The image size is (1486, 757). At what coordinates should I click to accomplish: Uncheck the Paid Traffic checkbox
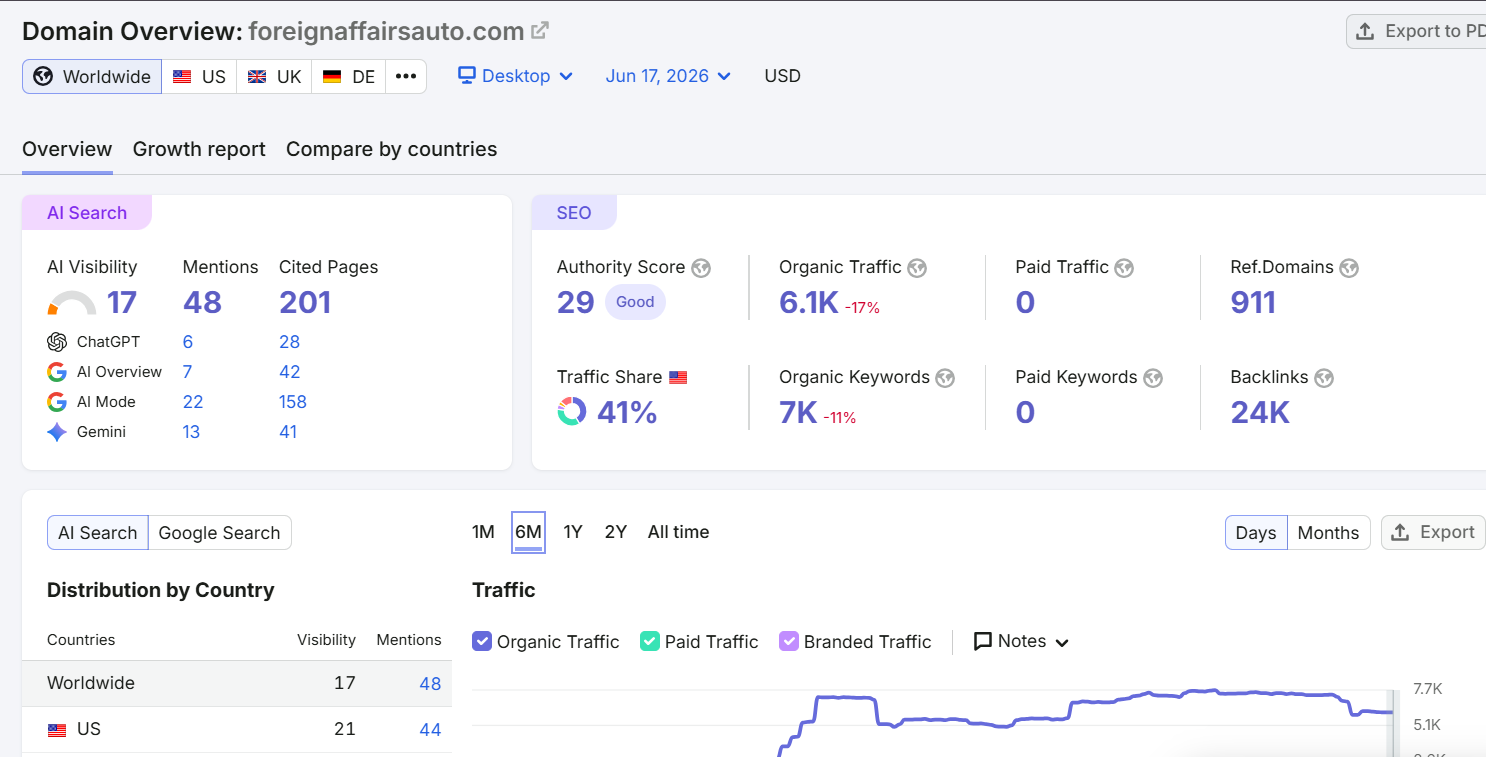[650, 642]
